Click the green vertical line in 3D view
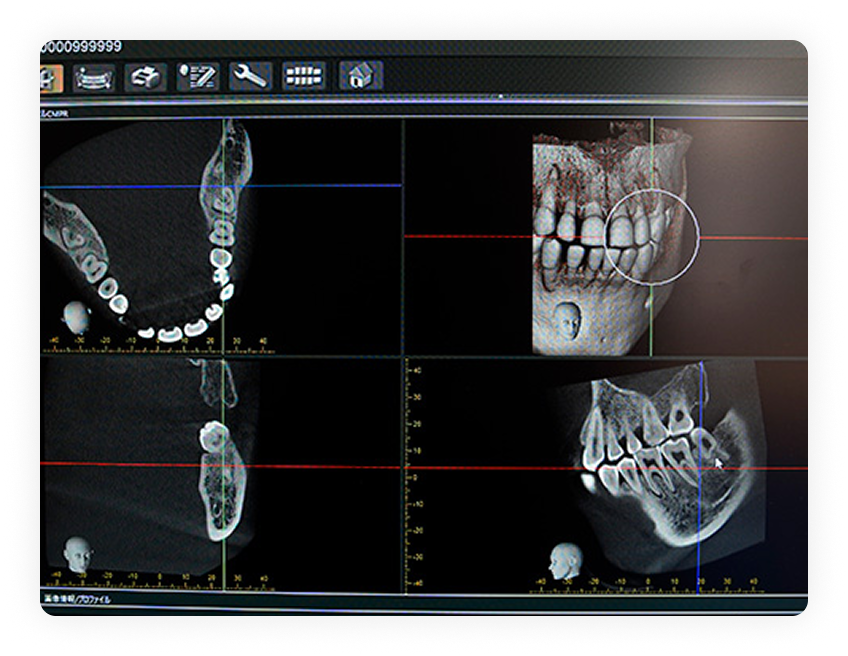Image resolution: width=848 pixels, height=656 pixels. click(651, 310)
